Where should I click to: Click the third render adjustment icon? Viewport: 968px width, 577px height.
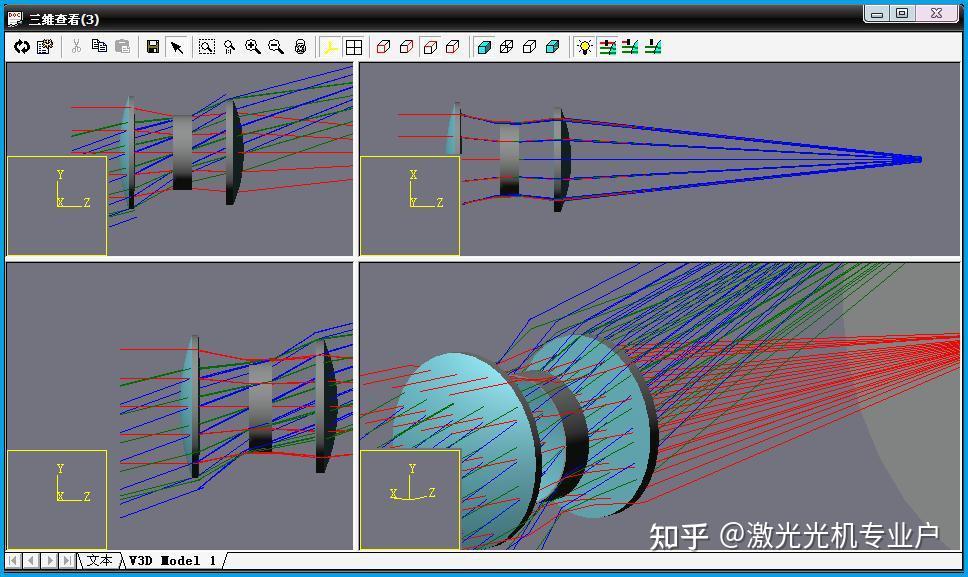coord(653,46)
